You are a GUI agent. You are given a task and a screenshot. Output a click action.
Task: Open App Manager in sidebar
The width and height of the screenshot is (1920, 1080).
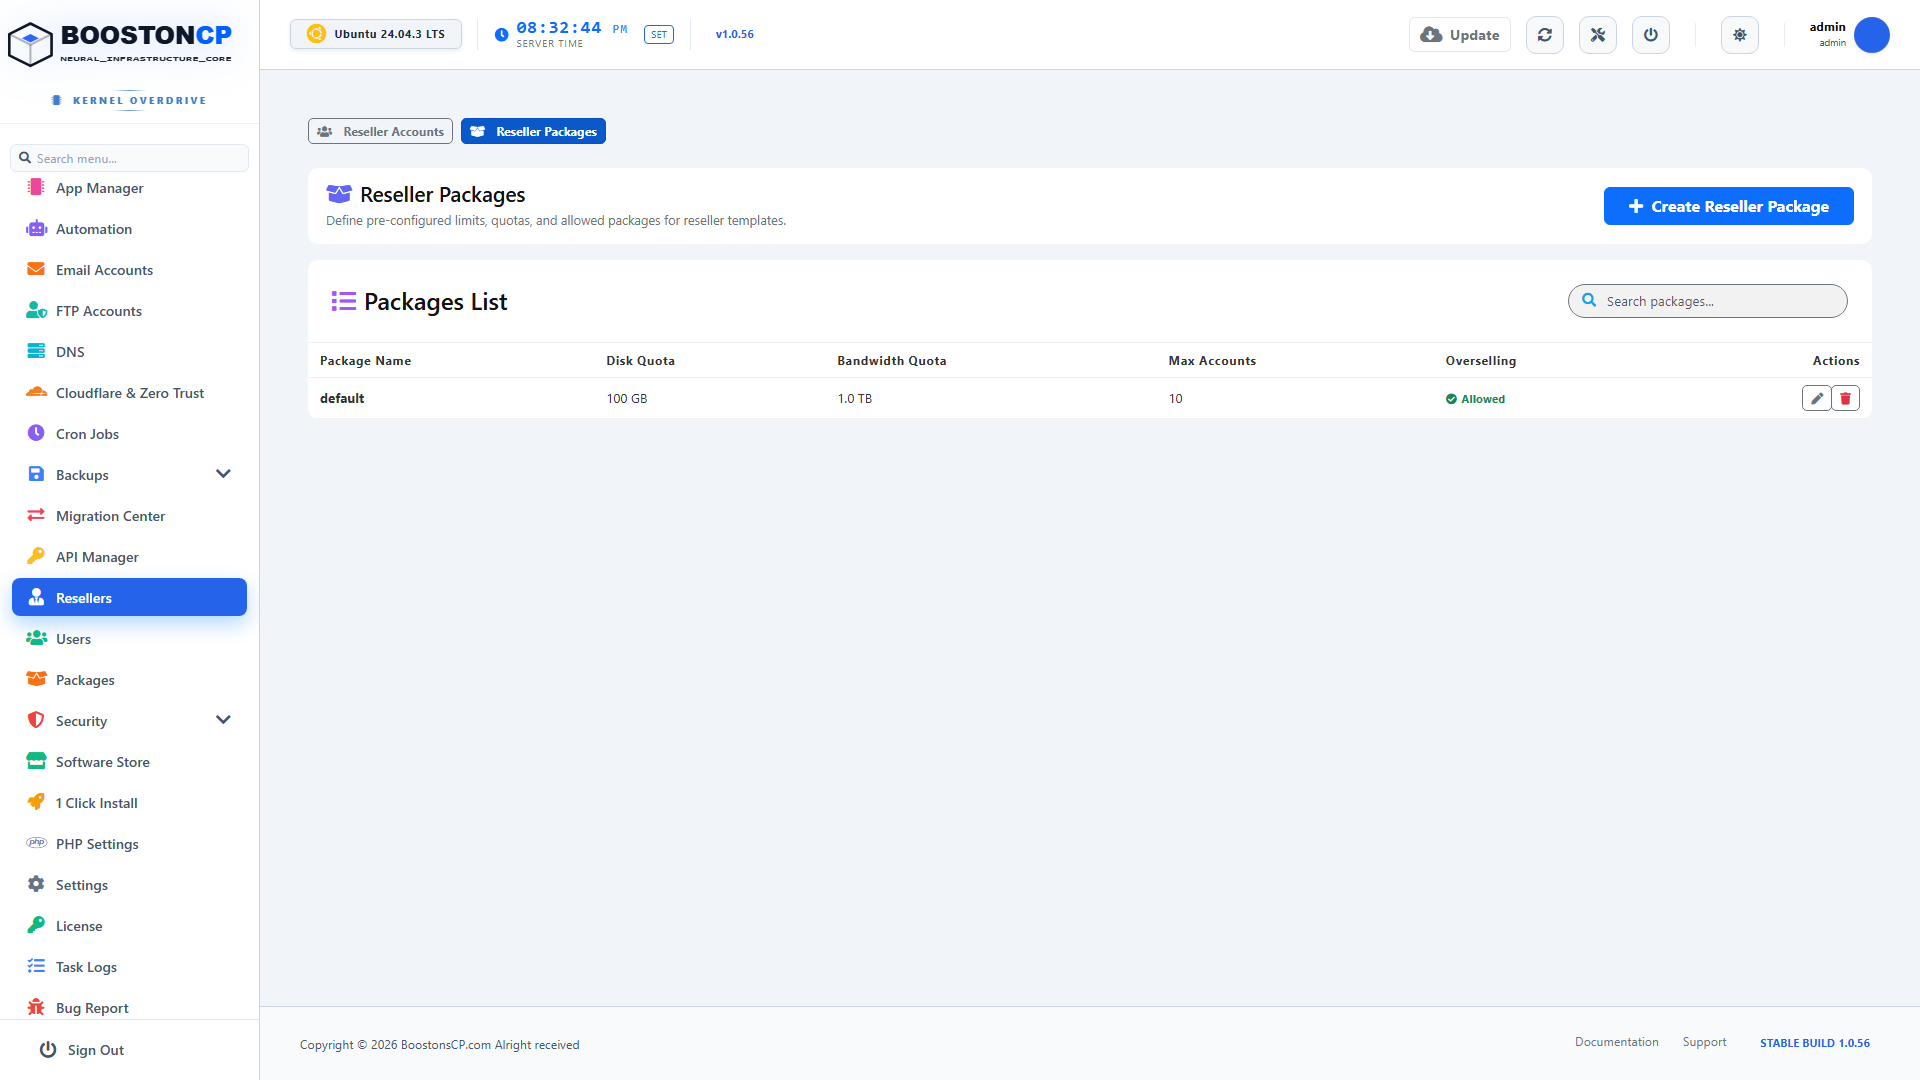click(129, 188)
